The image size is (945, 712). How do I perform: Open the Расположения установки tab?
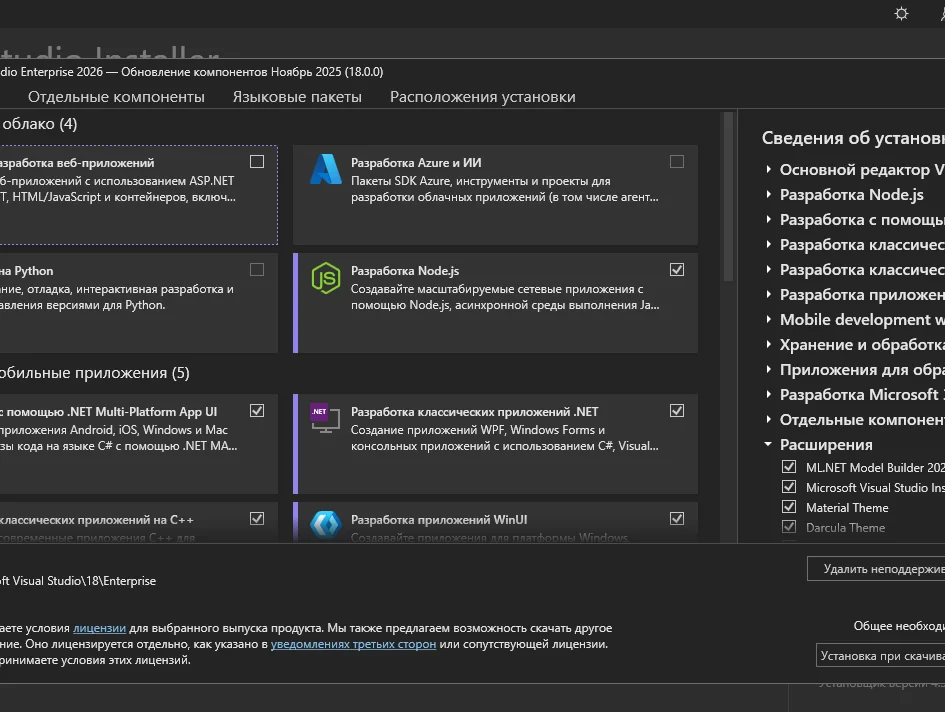tap(482, 97)
